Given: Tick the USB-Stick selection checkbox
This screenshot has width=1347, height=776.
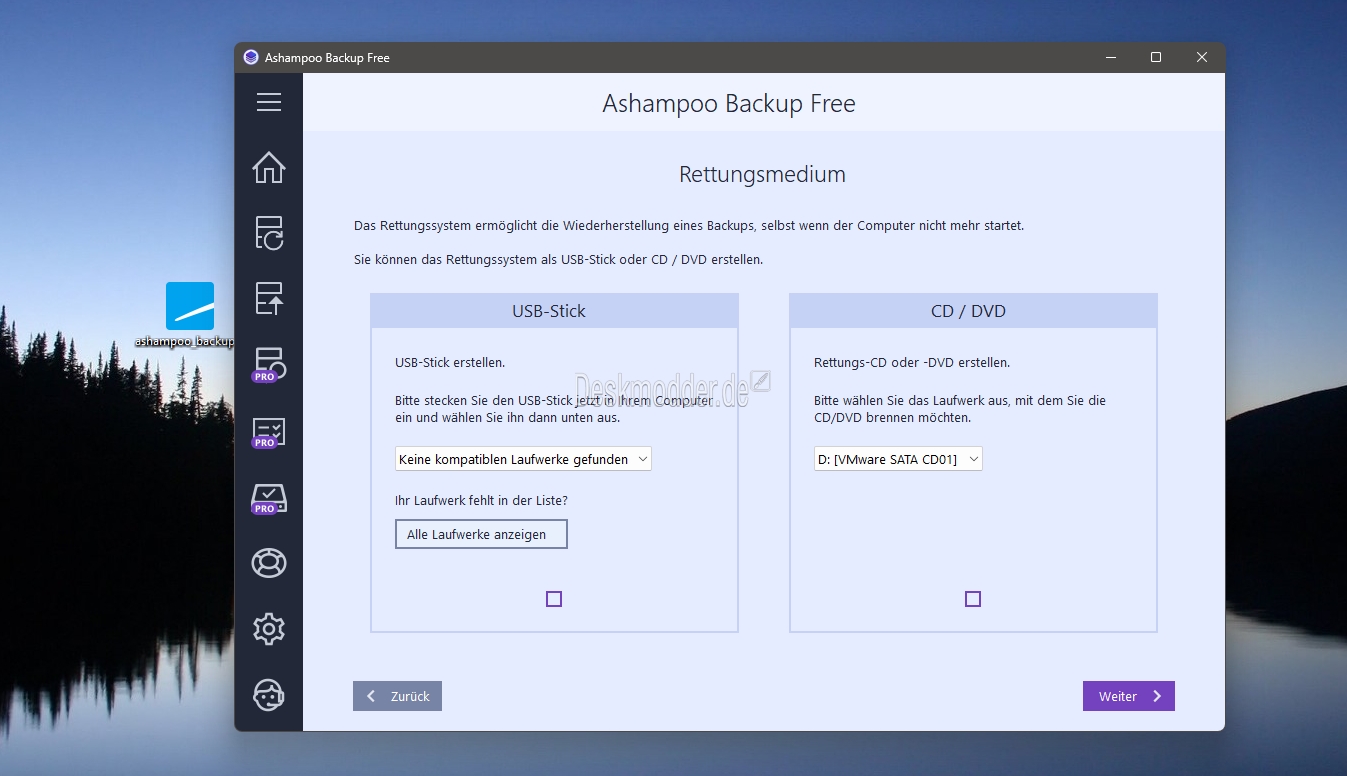Looking at the screenshot, I should click(x=554, y=599).
